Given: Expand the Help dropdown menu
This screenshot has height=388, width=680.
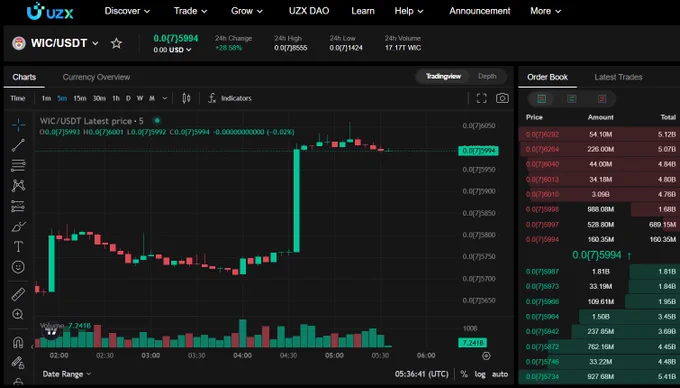Looking at the screenshot, I should point(409,11).
